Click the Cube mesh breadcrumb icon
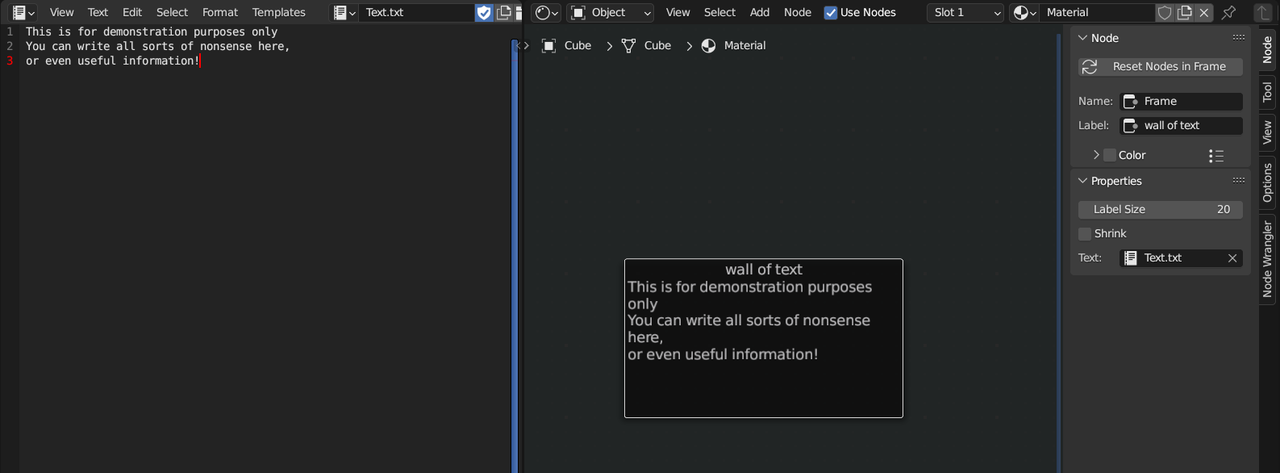 [629, 45]
